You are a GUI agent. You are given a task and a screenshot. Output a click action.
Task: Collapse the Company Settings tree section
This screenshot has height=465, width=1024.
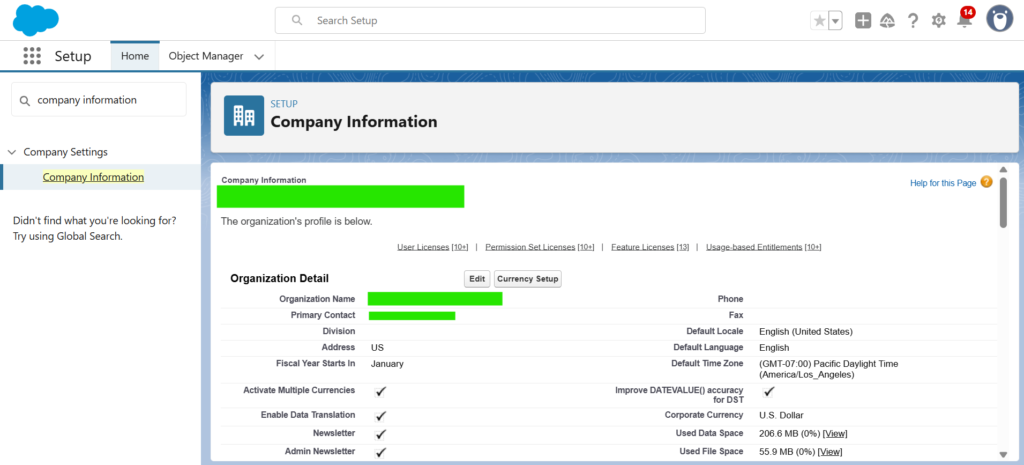tap(12, 152)
